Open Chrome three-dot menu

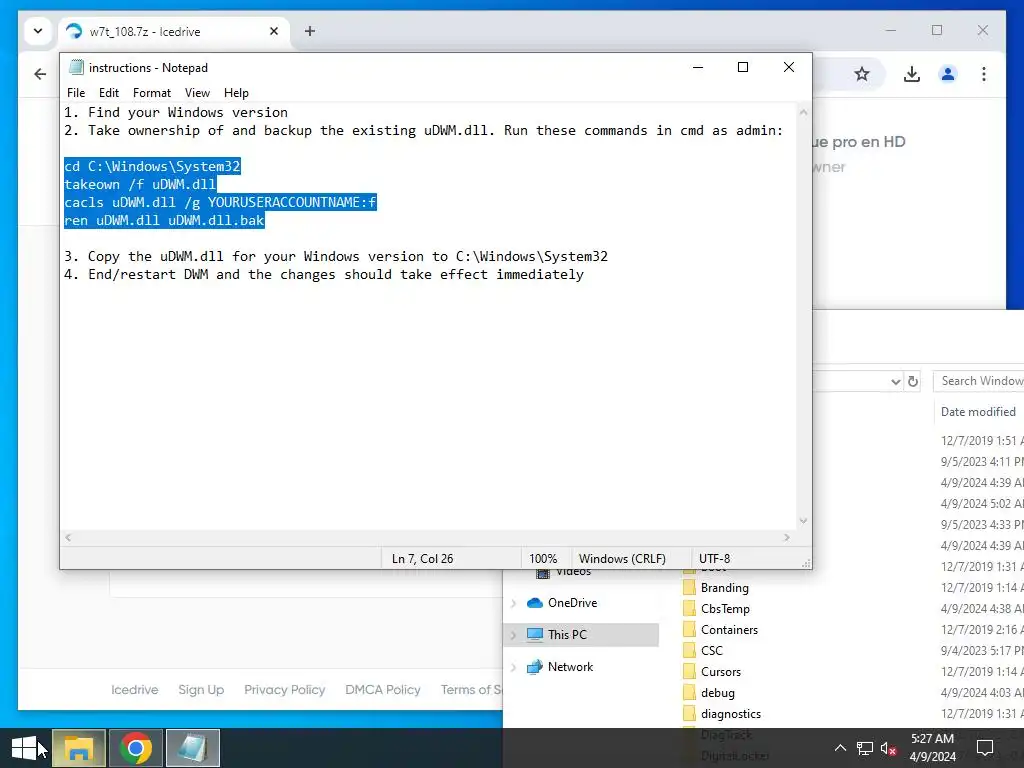tap(984, 74)
